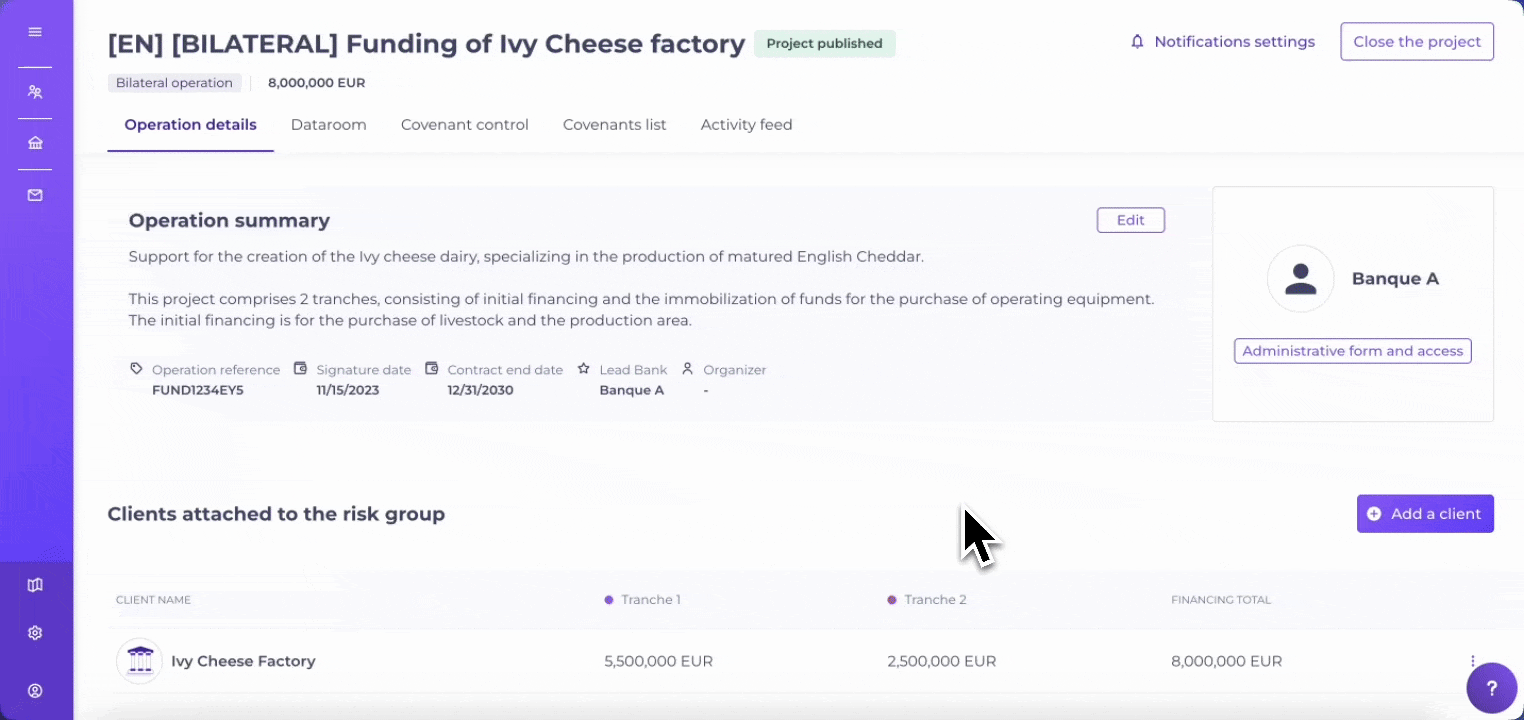The height and width of the screenshot is (720, 1524).
Task: Open the mail envelope sidebar icon
Action: click(x=35, y=195)
